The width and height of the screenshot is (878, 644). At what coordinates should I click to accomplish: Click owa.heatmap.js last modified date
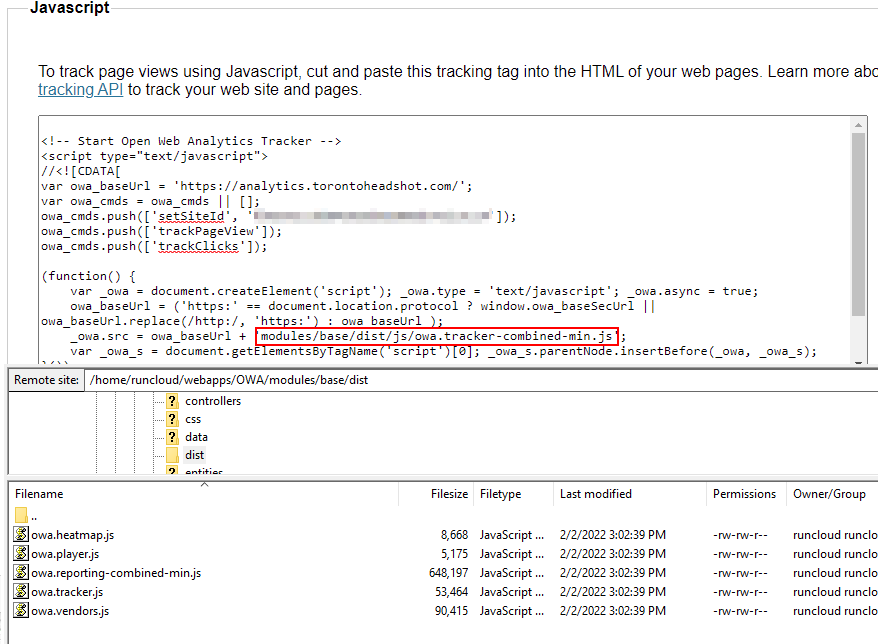[x=613, y=535]
